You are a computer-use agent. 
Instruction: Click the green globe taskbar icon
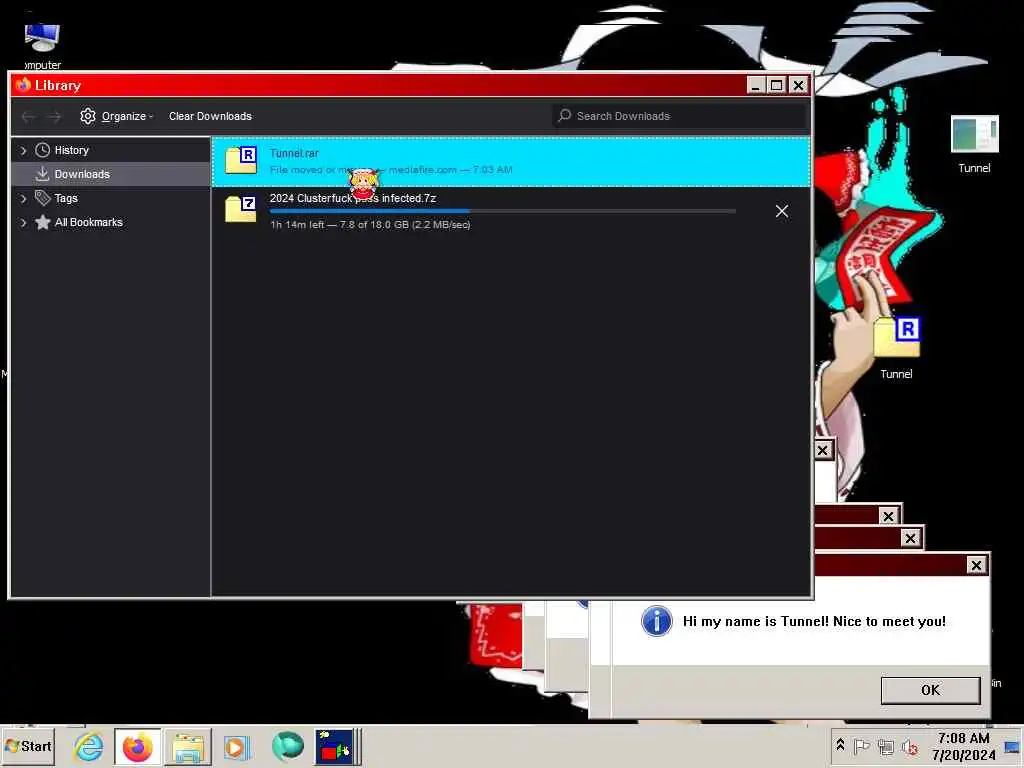click(287, 746)
